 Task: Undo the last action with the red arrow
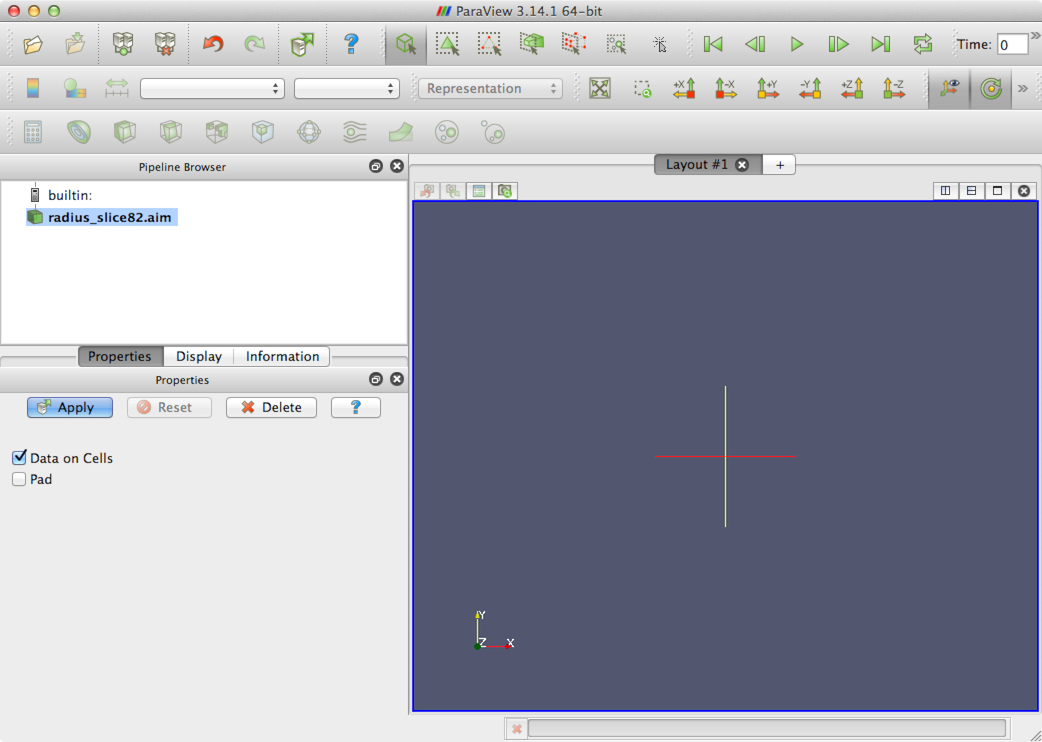pos(213,45)
